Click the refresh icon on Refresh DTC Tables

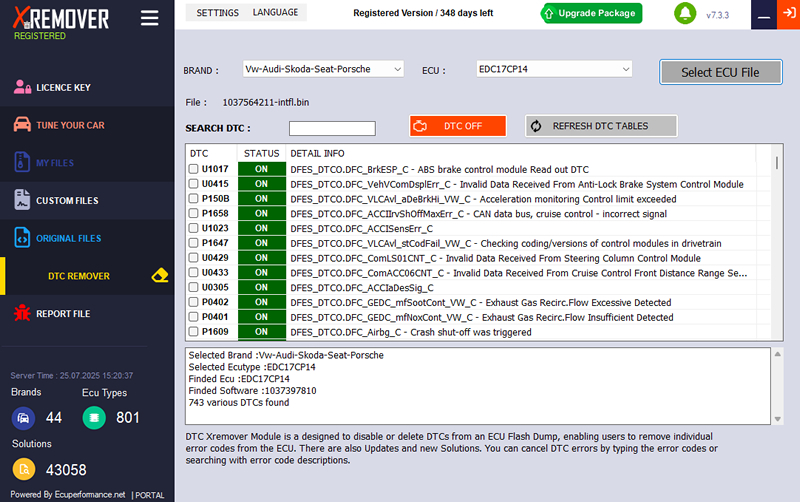pyautogui.click(x=536, y=126)
